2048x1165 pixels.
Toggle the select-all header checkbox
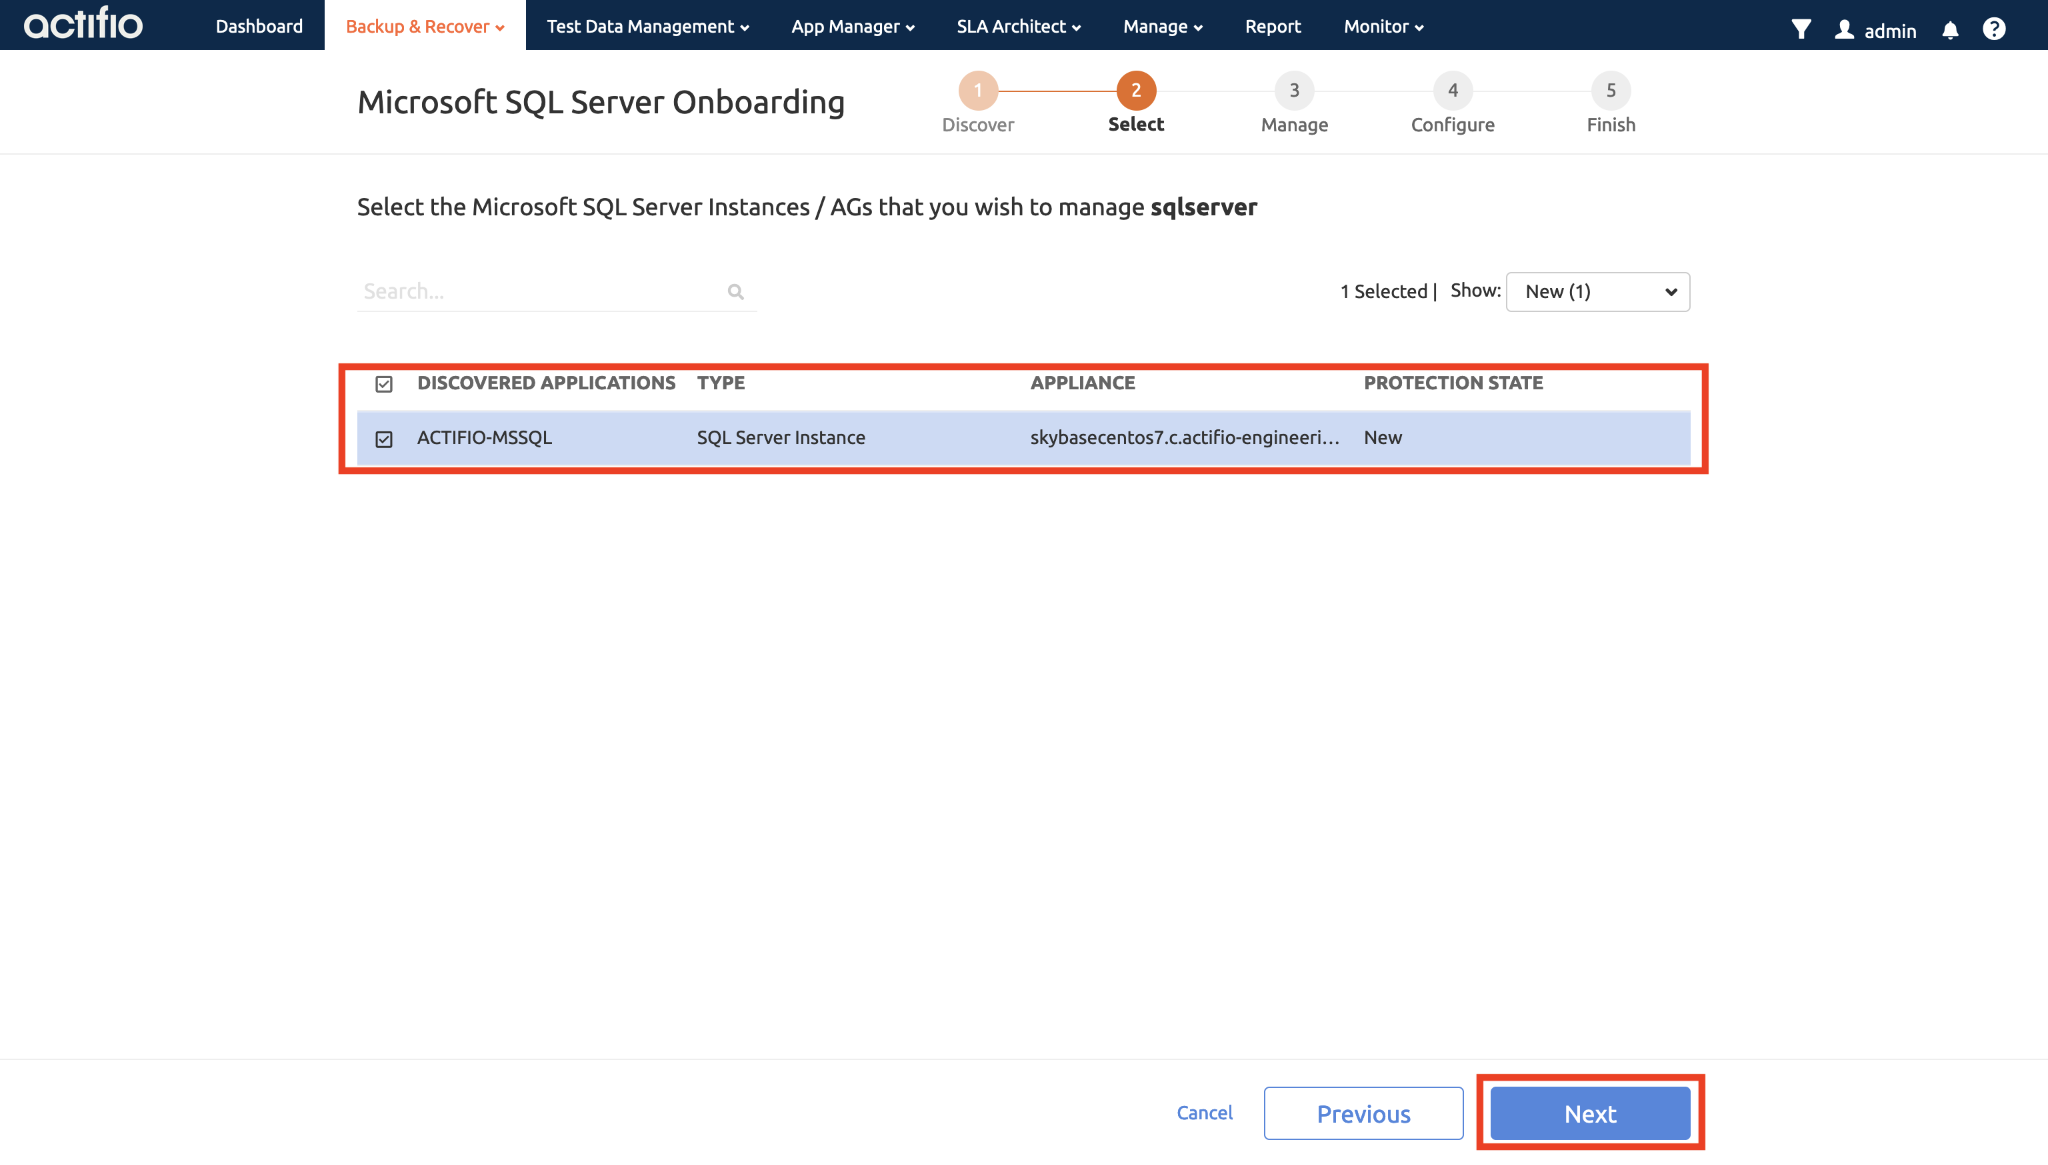tap(384, 384)
